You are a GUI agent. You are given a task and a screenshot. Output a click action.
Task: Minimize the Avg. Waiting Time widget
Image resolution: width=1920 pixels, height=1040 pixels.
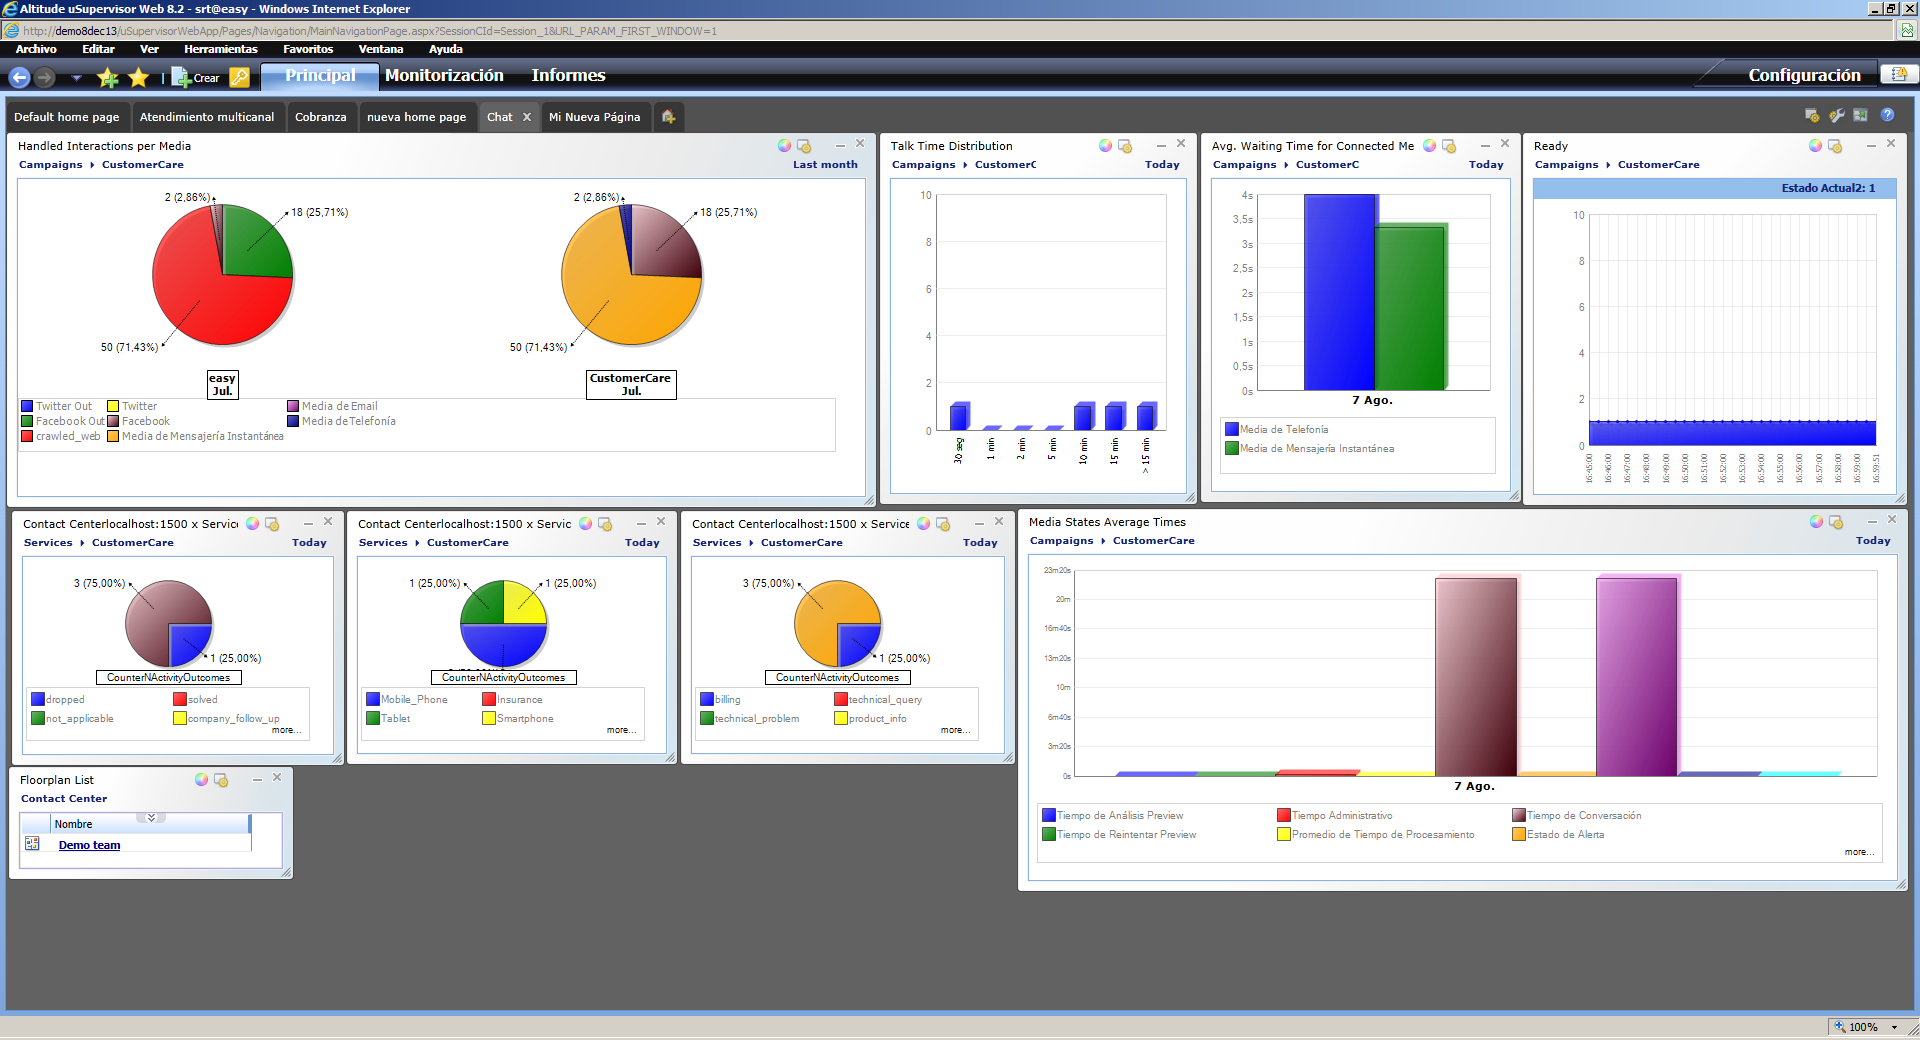(x=1485, y=146)
